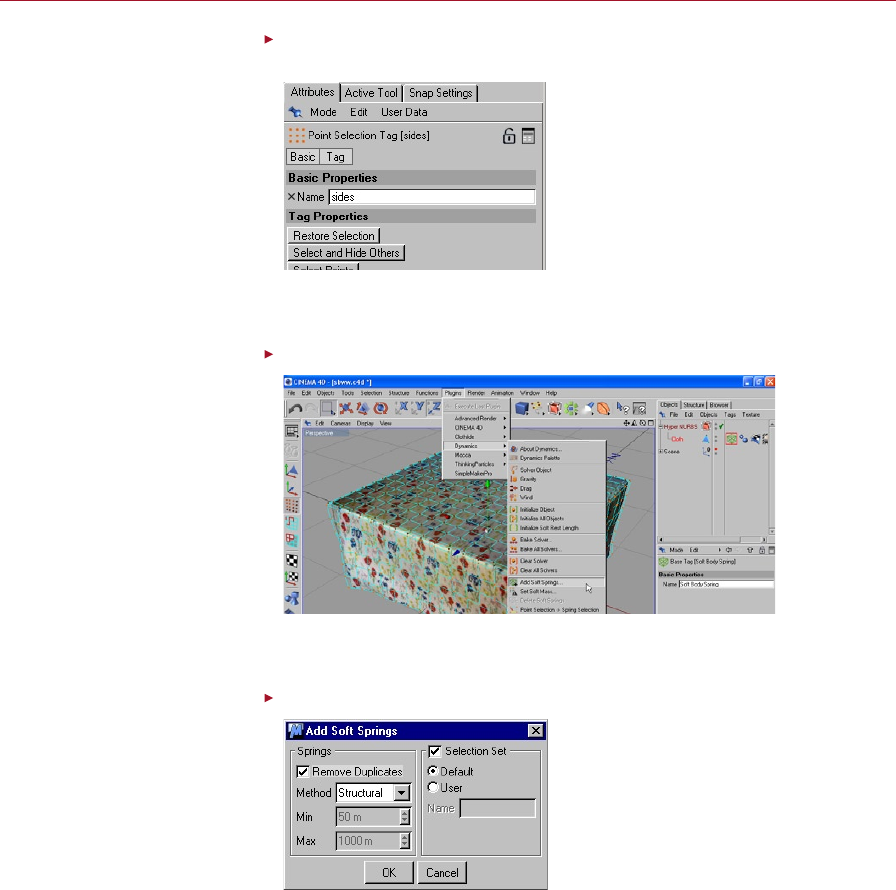Screen dimensions: 896x890
Task: Click the Tag button under Point Selection Tag
Action: coord(336,157)
